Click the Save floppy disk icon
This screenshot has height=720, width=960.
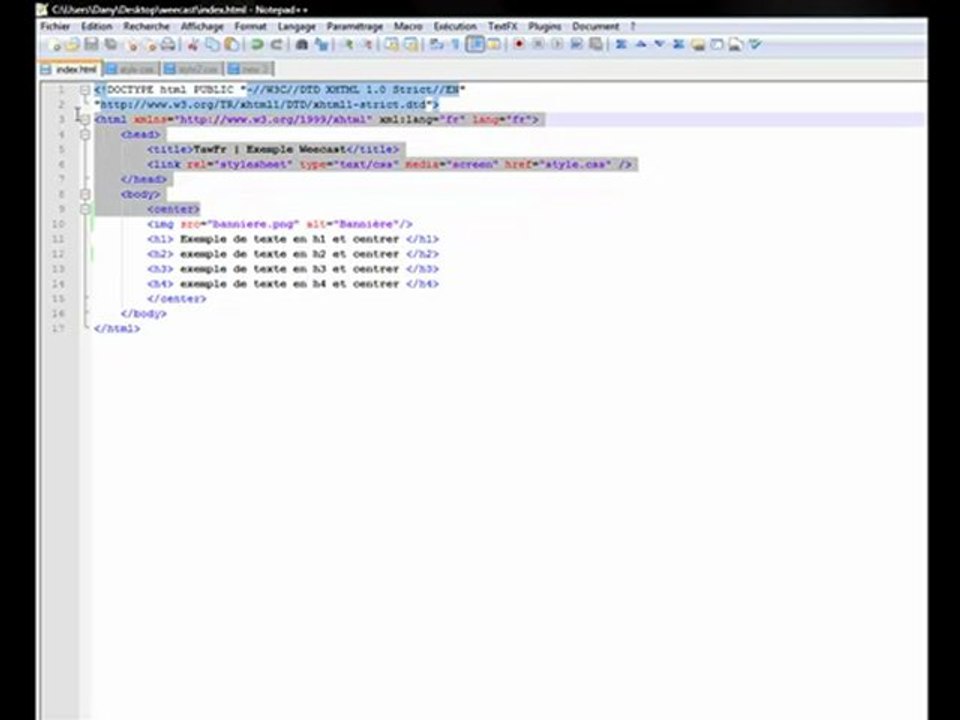click(x=91, y=45)
